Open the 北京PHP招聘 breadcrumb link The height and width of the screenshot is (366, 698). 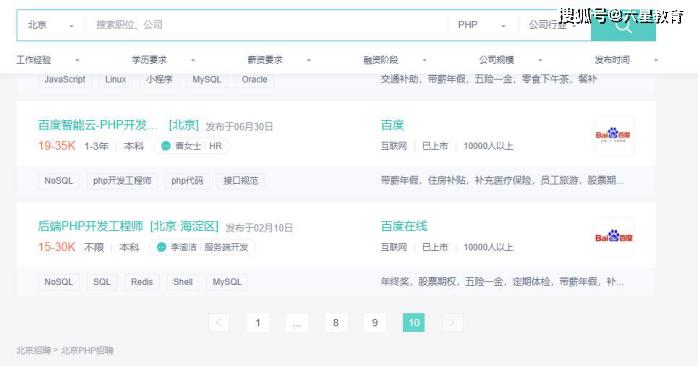[87, 350]
